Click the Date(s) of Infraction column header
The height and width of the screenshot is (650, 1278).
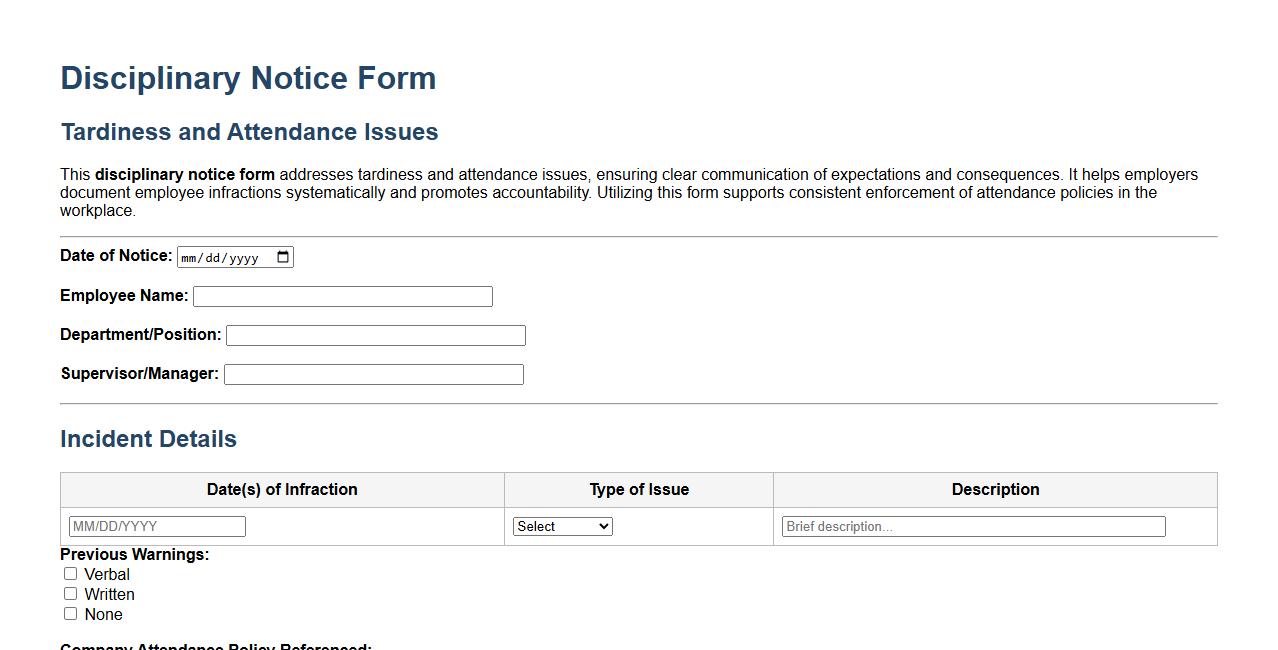tap(283, 489)
